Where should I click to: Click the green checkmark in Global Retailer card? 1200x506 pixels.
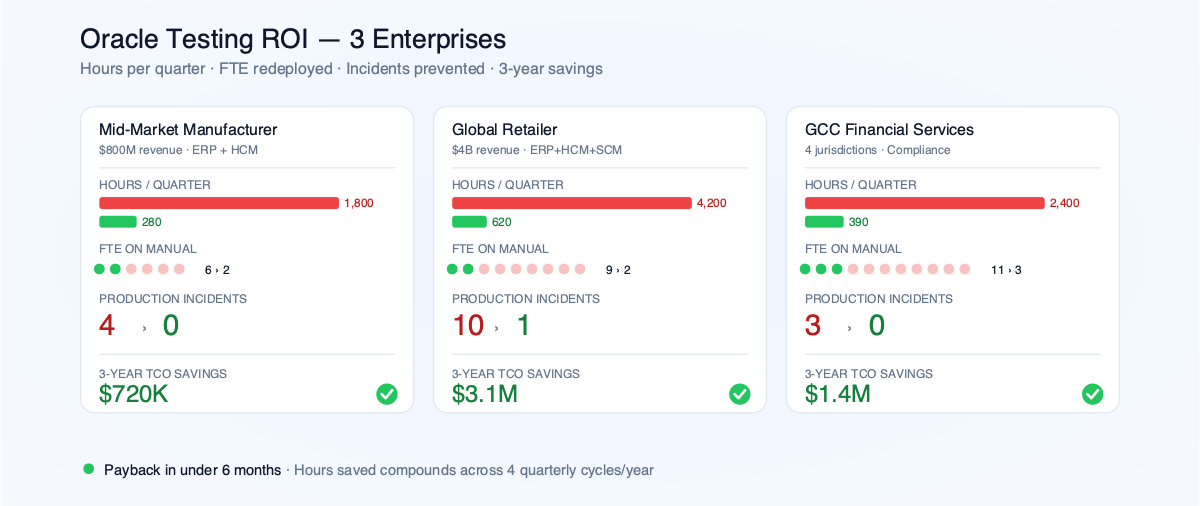(x=740, y=394)
